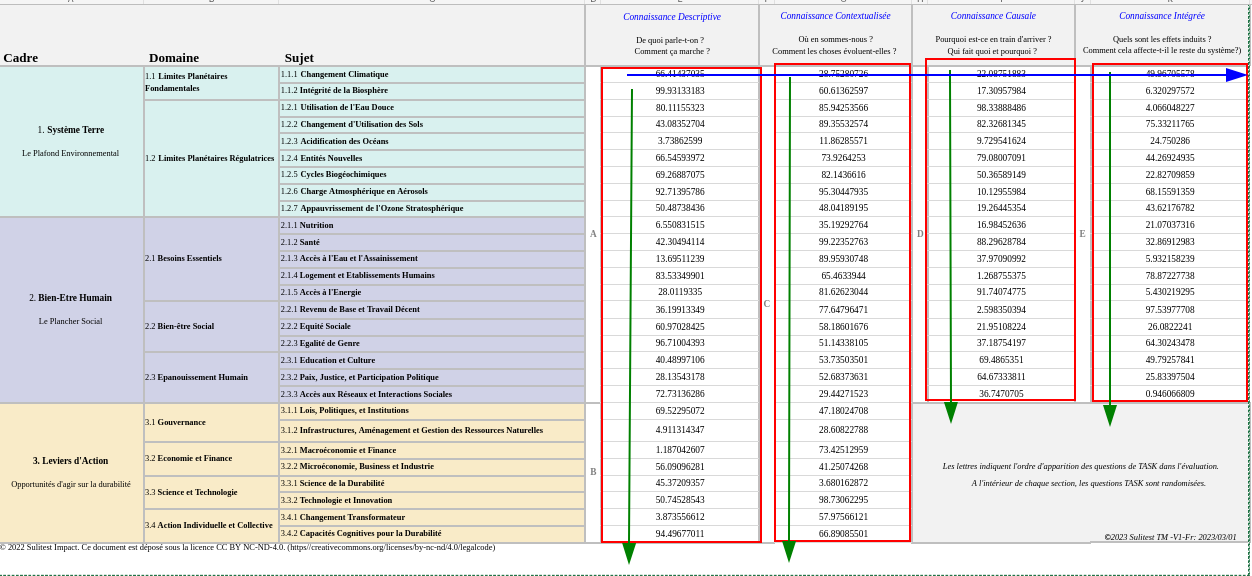Click the Connaissance Contextualisée column header
The width and height of the screenshot is (1252, 576).
834,16
